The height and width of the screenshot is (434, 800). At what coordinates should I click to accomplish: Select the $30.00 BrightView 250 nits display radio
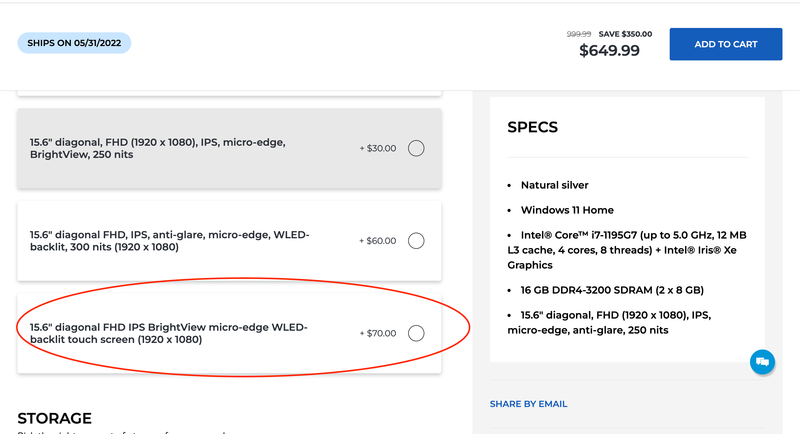tap(416, 148)
